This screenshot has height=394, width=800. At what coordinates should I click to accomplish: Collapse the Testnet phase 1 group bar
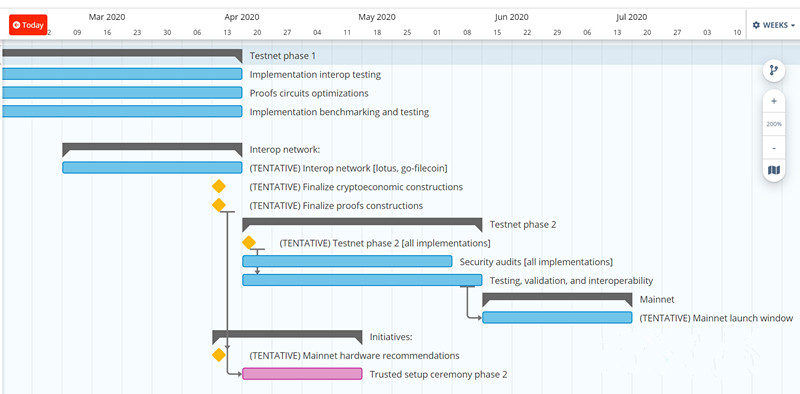click(x=122, y=55)
